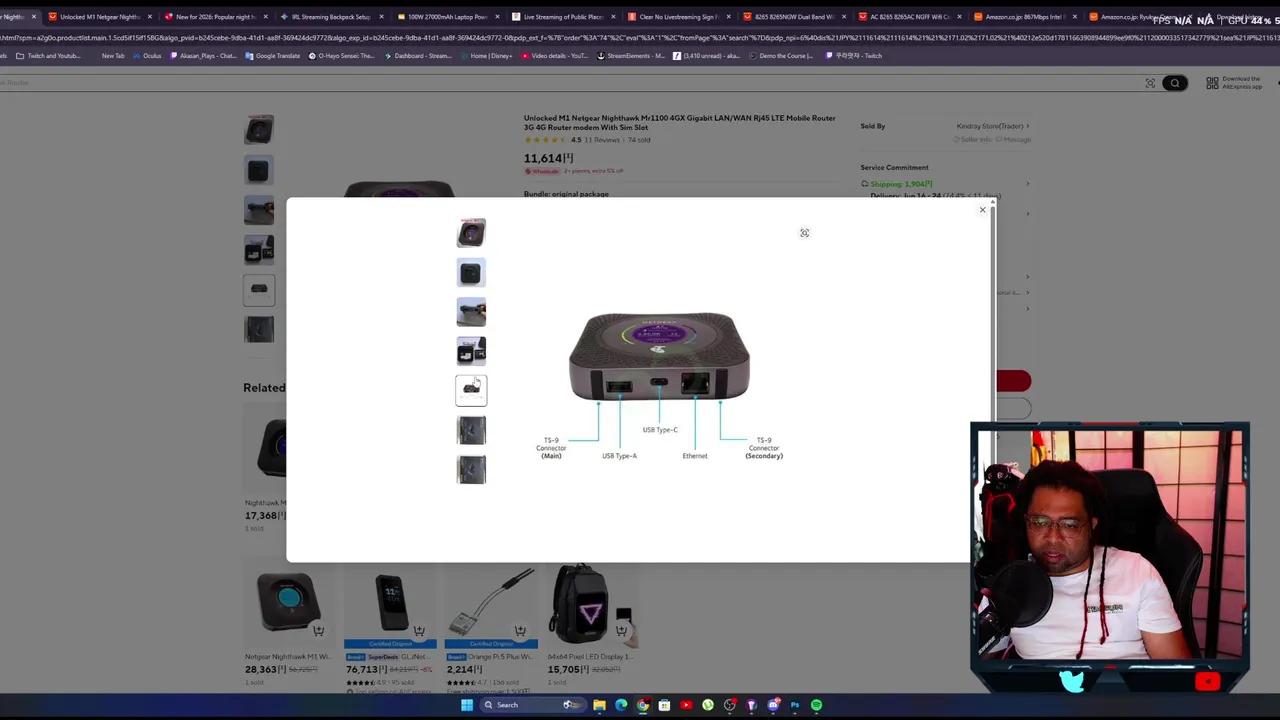Close the 100W 27000mAh Laptop Power tab
Image resolution: width=1280 pixels, height=720 pixels.
[x=497, y=17]
